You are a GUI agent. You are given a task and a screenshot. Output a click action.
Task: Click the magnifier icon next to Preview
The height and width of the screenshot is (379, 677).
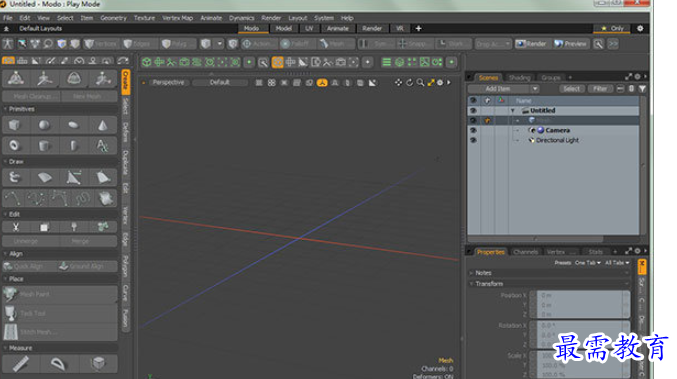598,44
